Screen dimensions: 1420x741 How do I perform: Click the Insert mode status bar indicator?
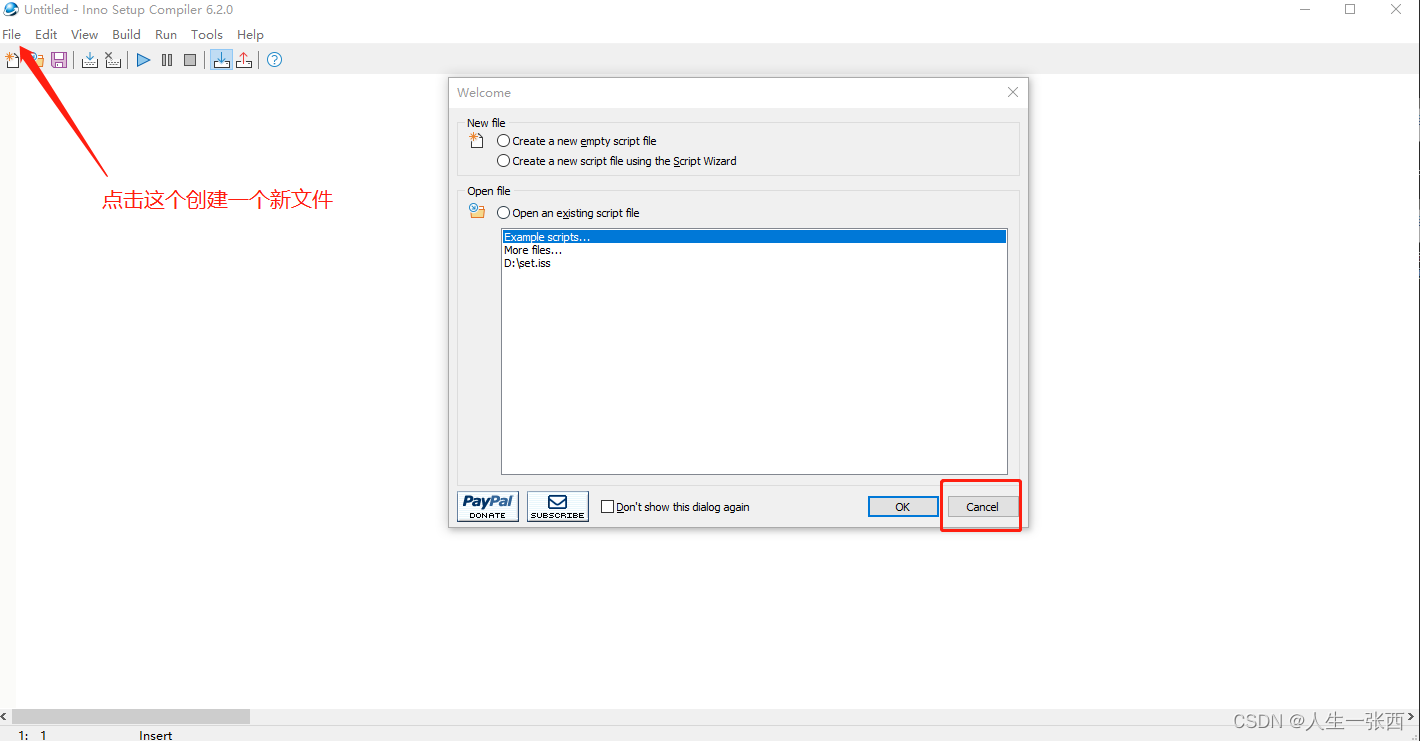tap(156, 735)
